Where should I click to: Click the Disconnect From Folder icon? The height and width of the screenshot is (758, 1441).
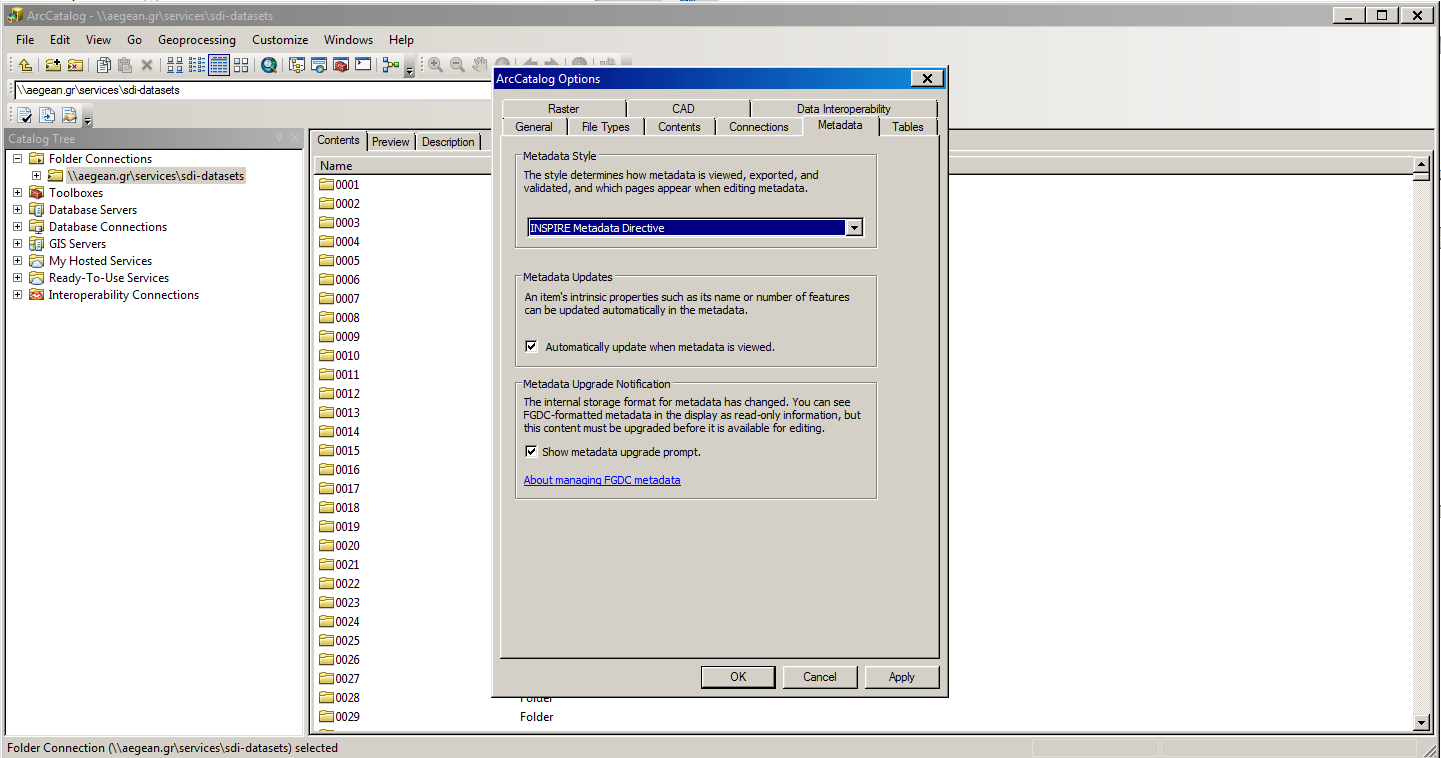coord(75,65)
